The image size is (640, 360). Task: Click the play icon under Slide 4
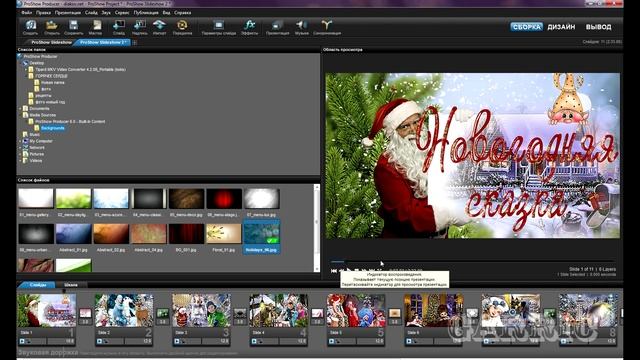tap(254, 341)
